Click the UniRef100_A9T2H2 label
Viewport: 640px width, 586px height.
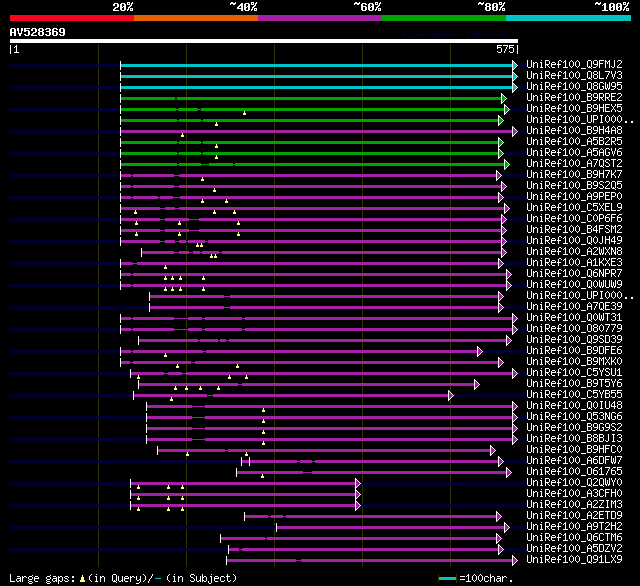pyautogui.click(x=574, y=526)
